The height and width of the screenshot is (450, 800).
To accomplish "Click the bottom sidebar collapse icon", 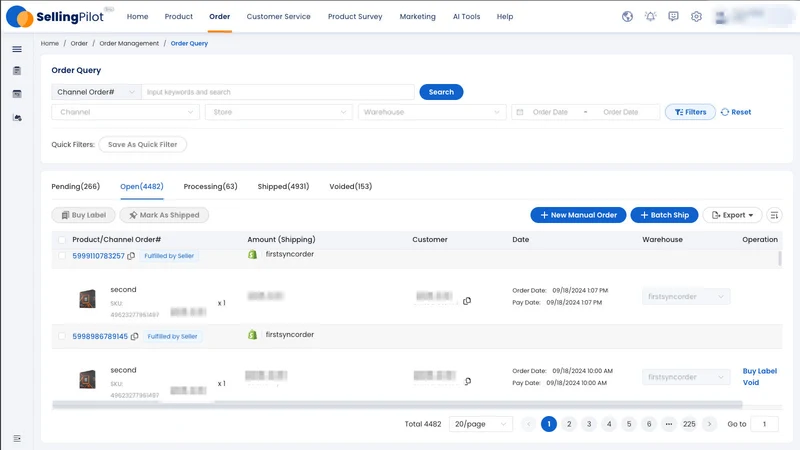I will [17, 438].
